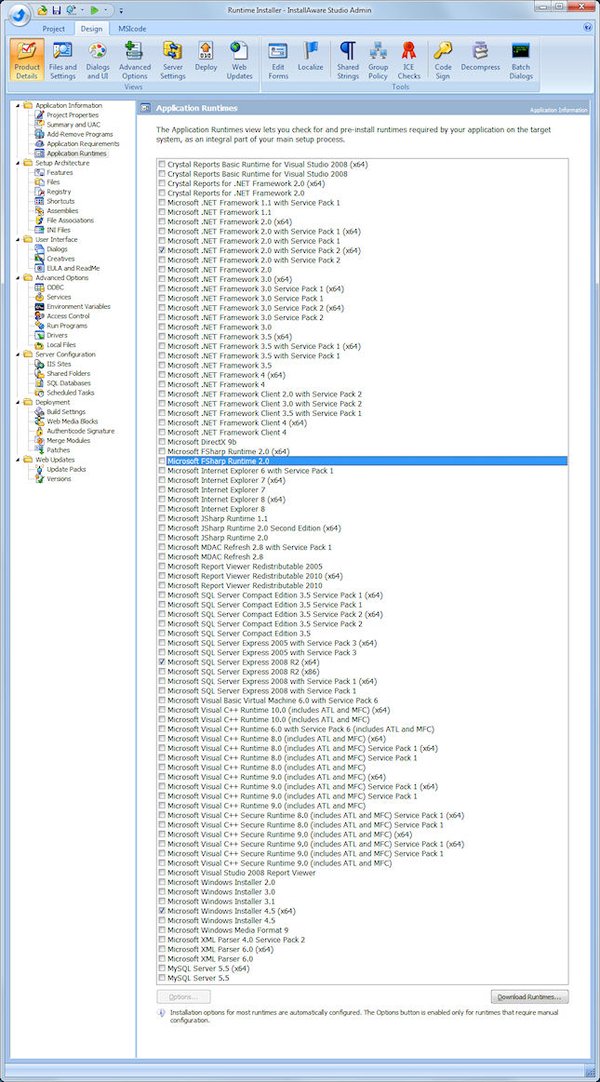Image resolution: width=600 pixels, height=1082 pixels.
Task: Open the Advanced Options view
Action: pyautogui.click(x=134, y=61)
